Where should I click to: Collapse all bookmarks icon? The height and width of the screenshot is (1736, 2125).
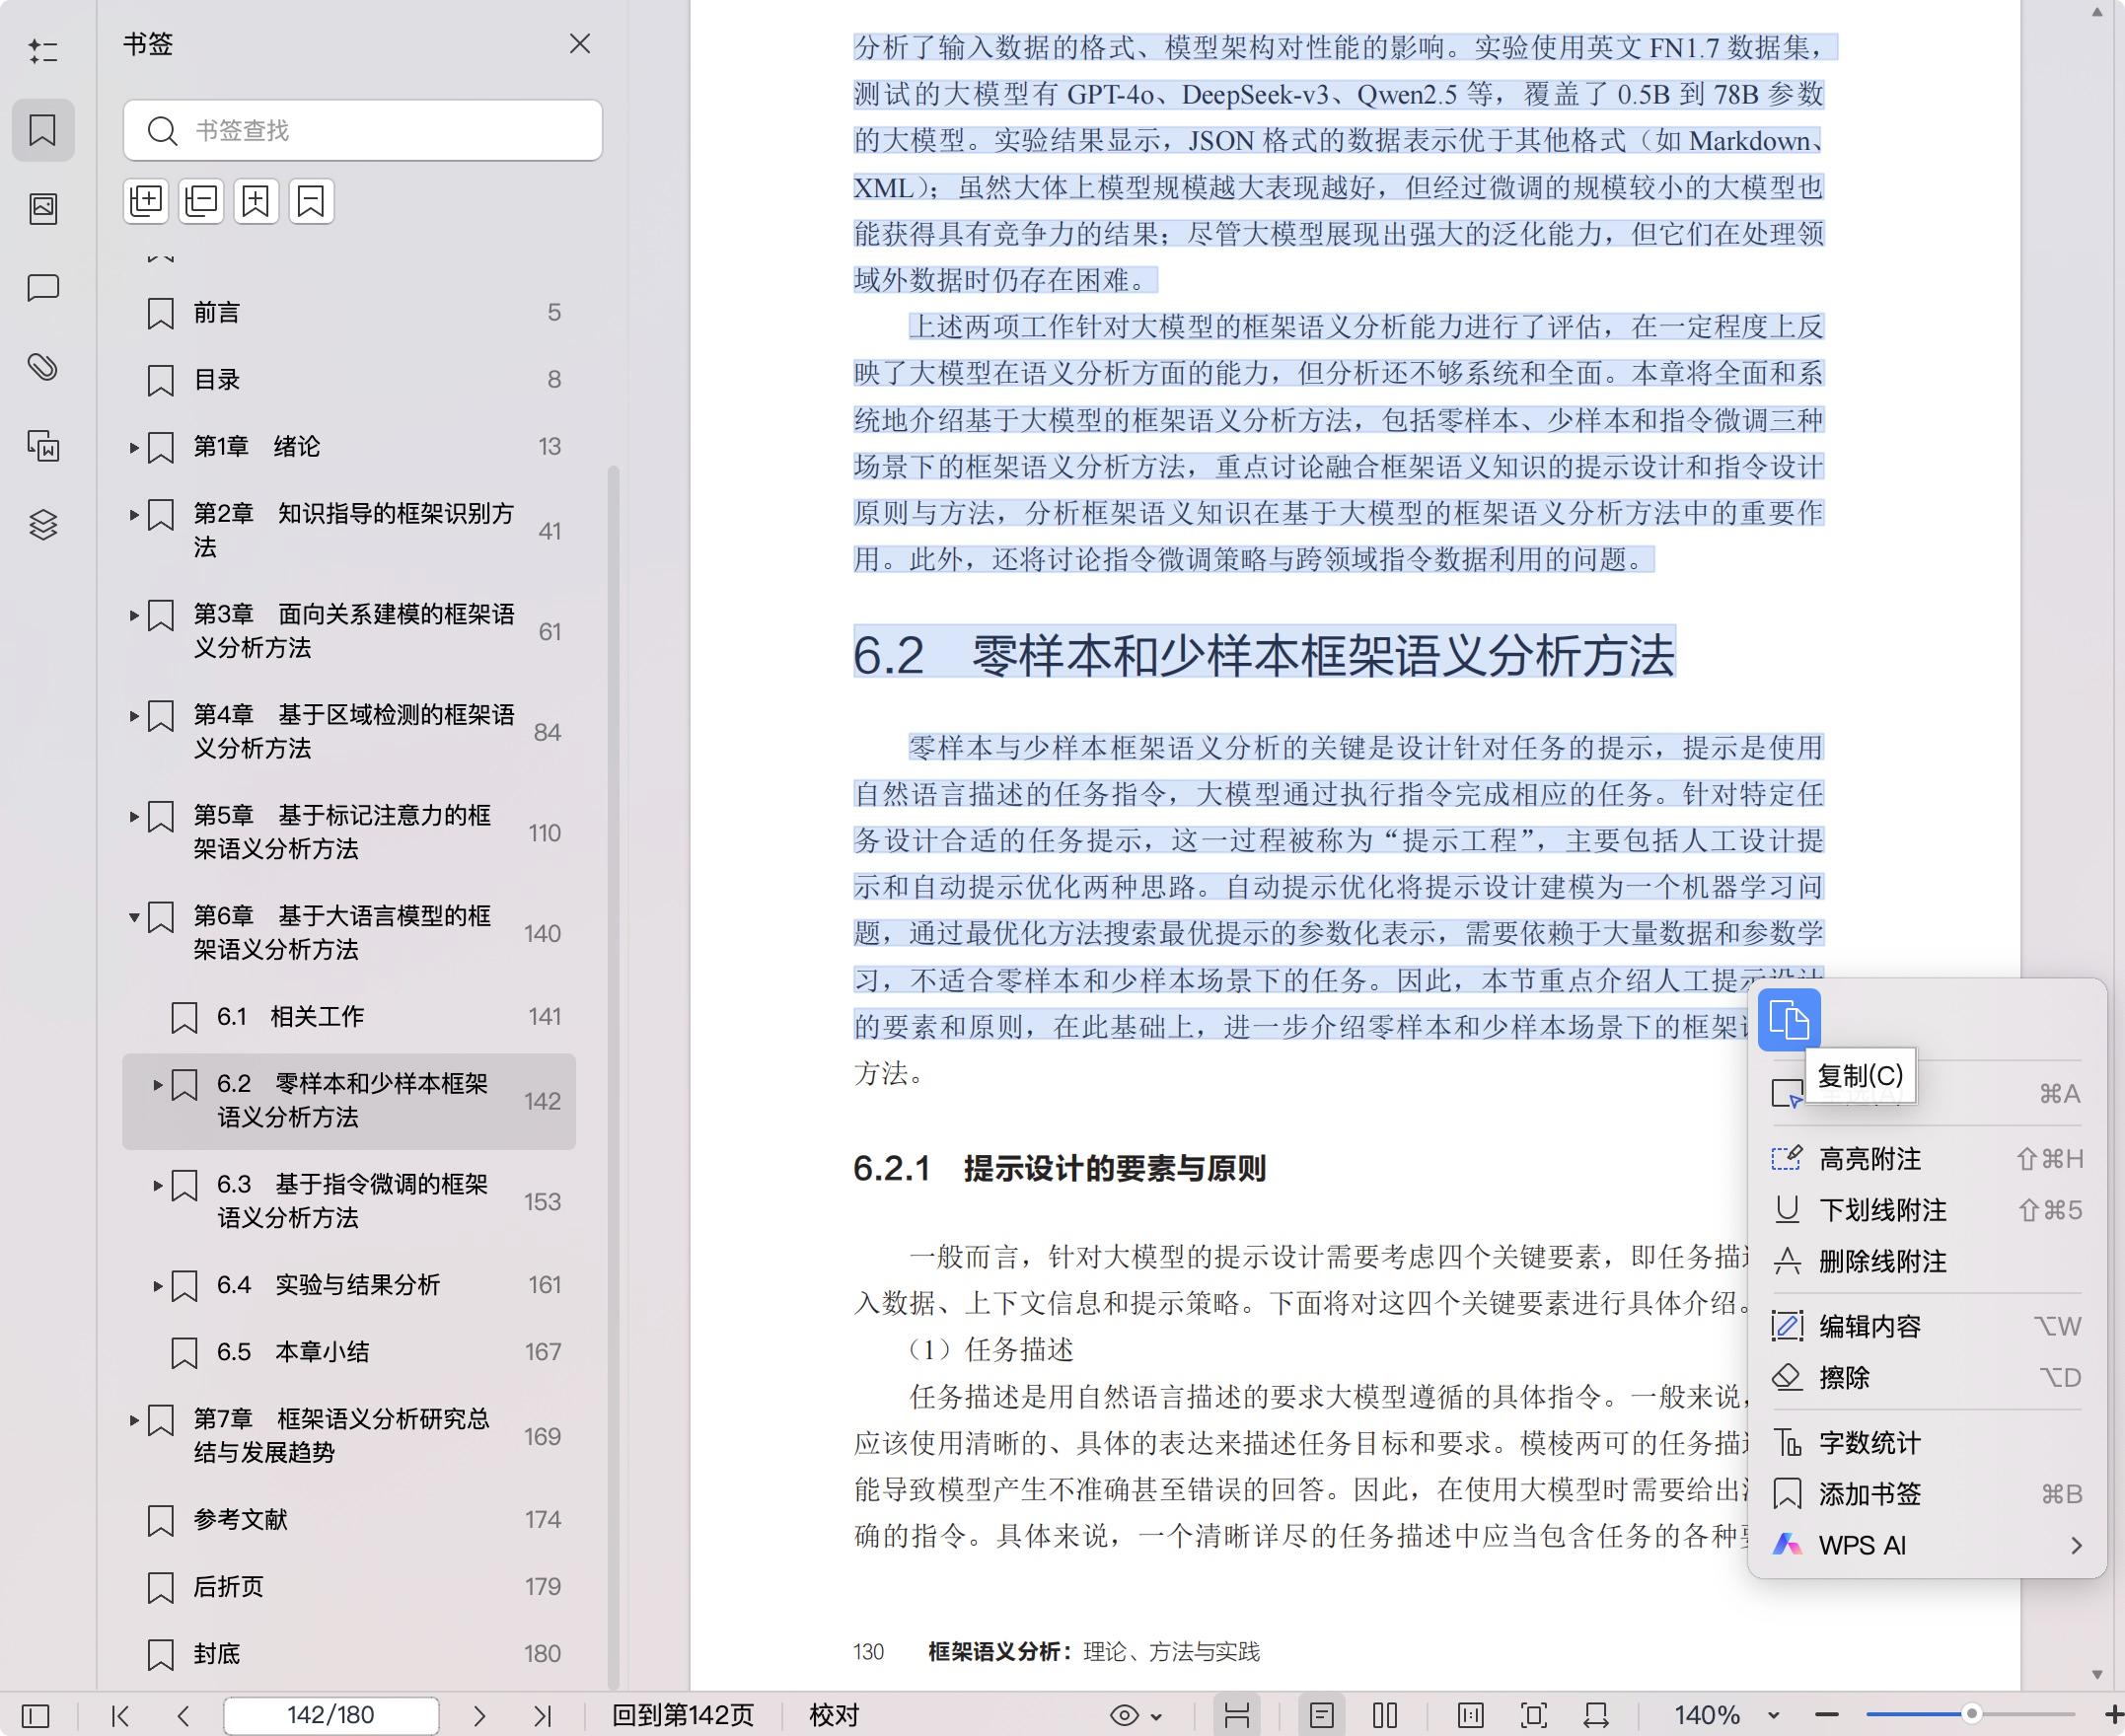[201, 201]
